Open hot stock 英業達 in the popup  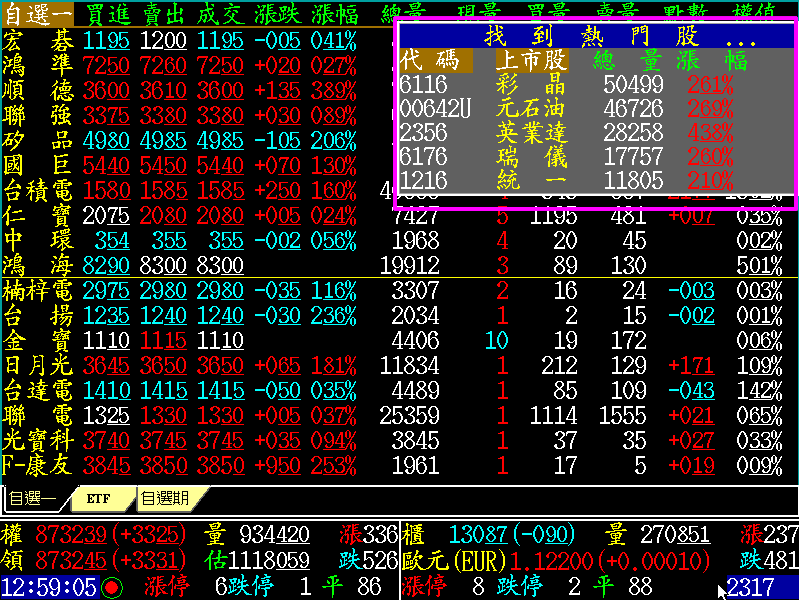pyautogui.click(x=530, y=133)
